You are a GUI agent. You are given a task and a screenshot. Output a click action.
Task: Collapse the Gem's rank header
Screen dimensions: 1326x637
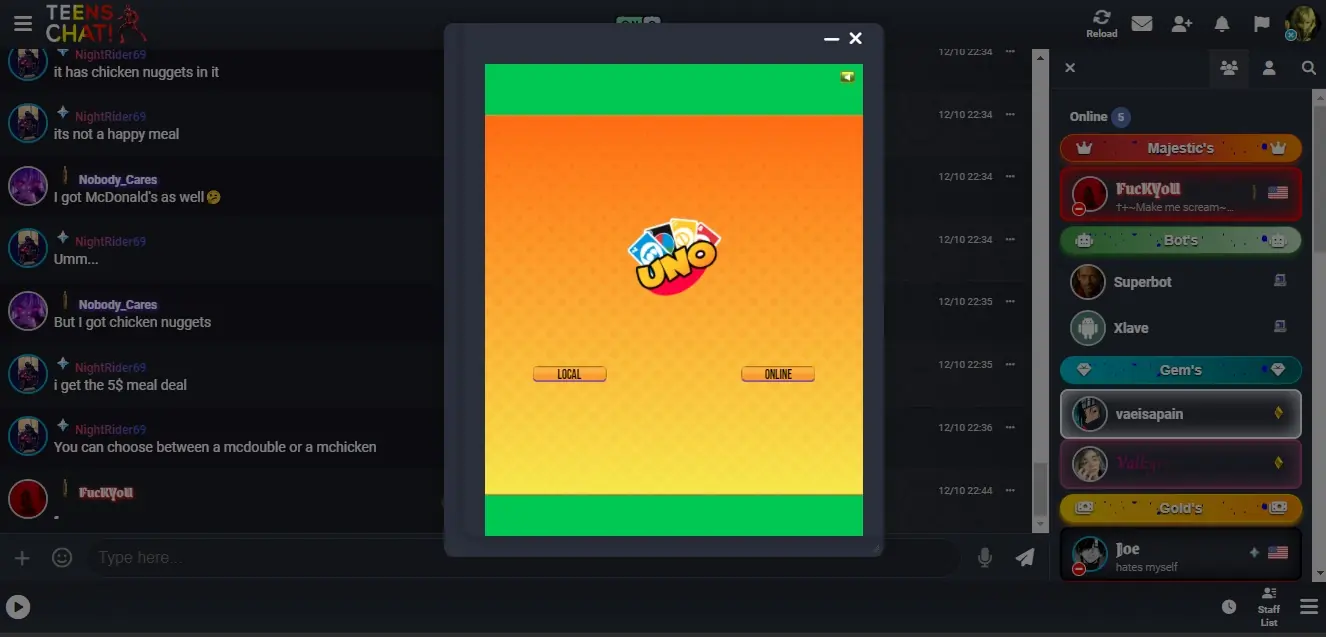coord(1181,370)
